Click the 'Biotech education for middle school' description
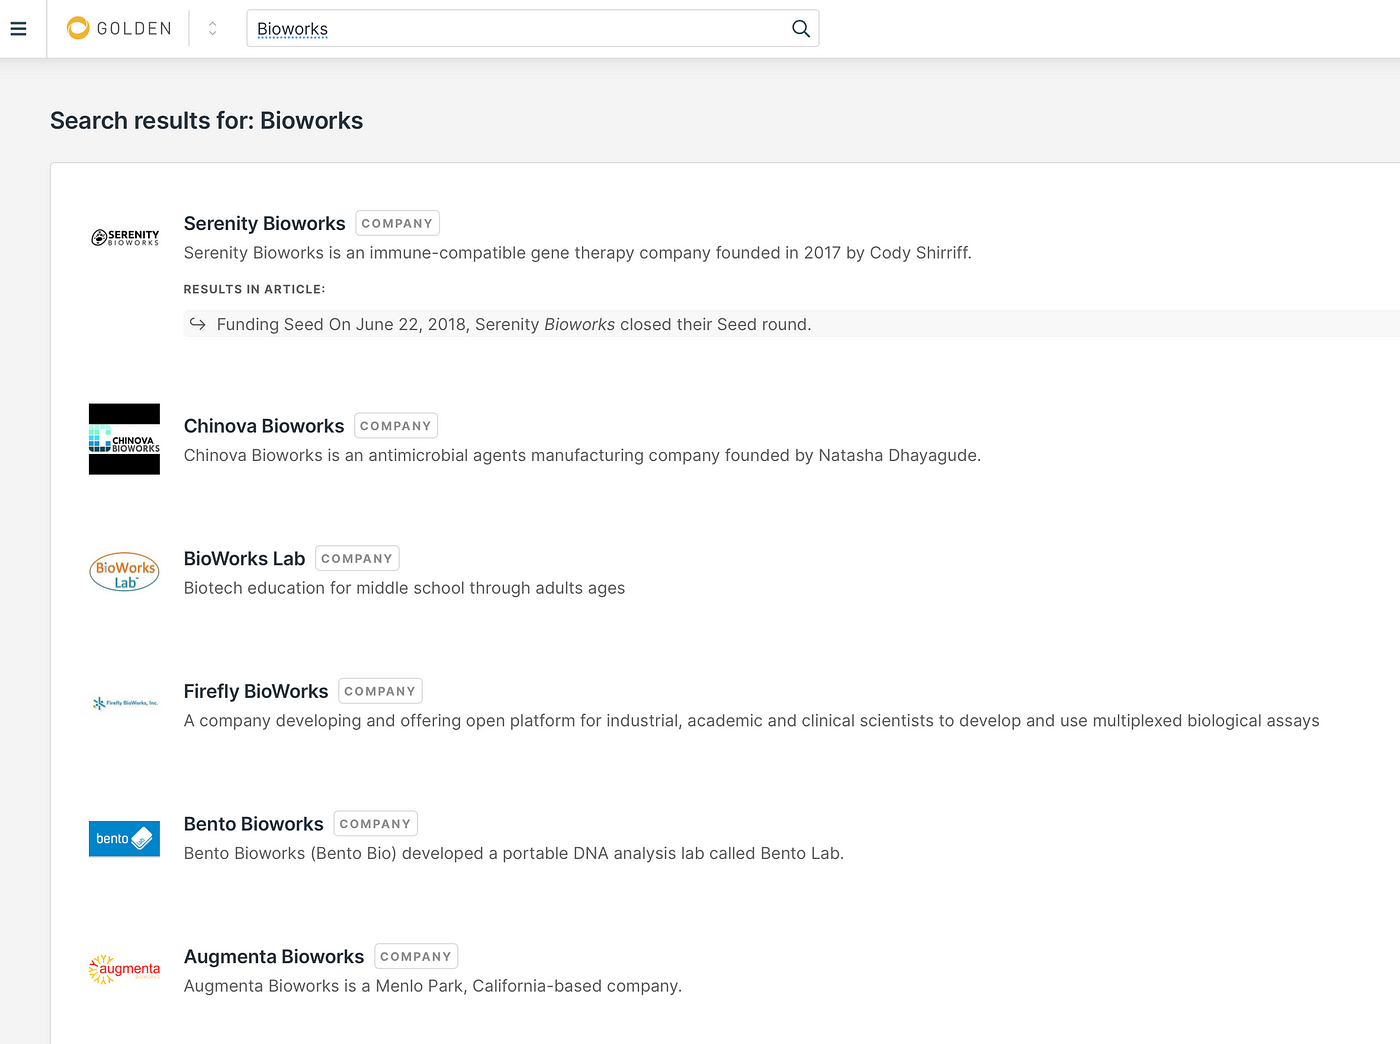The image size is (1400, 1044). point(404,588)
